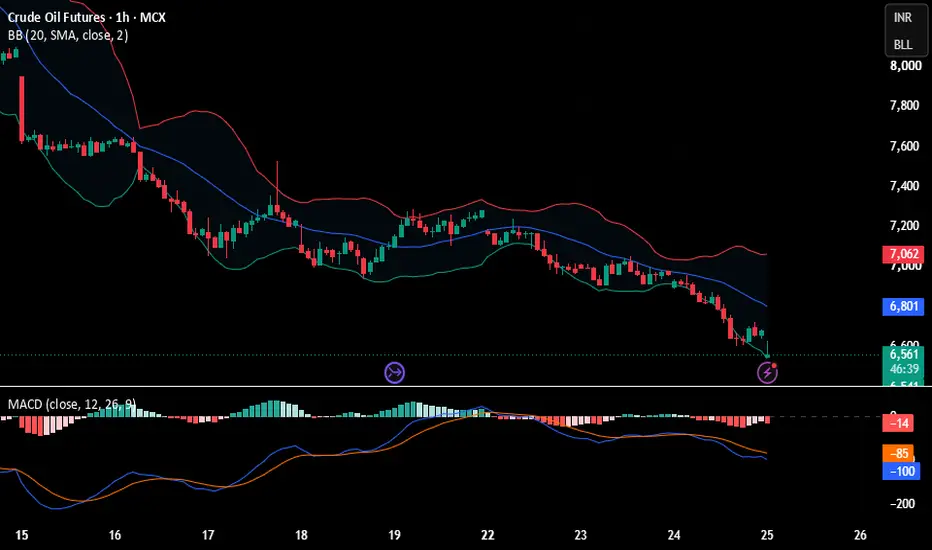932x550 pixels.
Task: Click date 26 on the time axis
Action: tap(860, 535)
